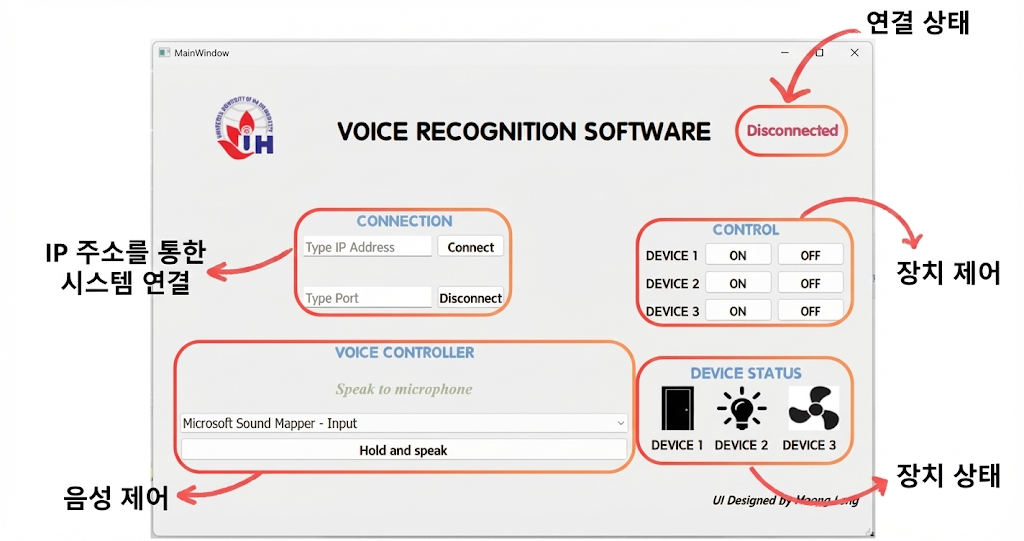Switch Device 2 OFF

[810, 283]
